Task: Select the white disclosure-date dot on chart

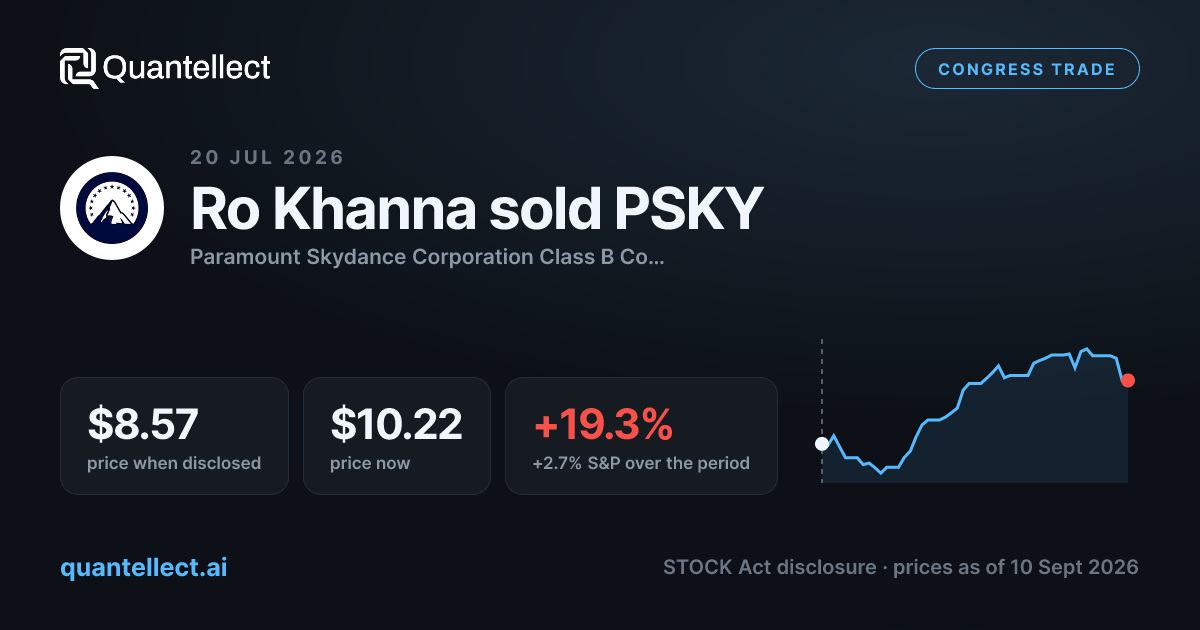Action: tap(822, 444)
